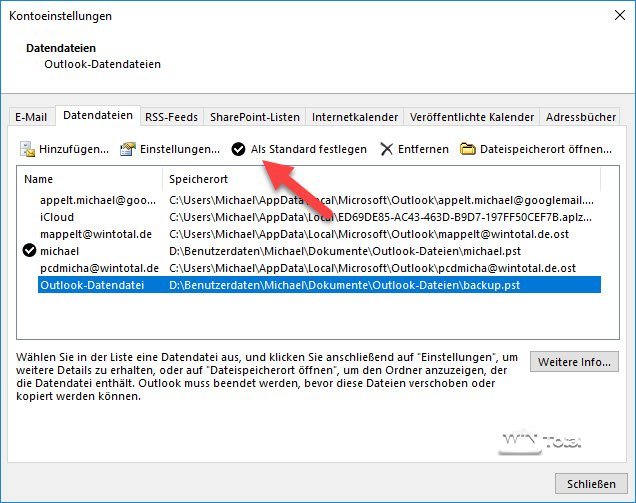Click Dateispeicherort öffnen... label text
636x503 pixels.
[x=546, y=149]
